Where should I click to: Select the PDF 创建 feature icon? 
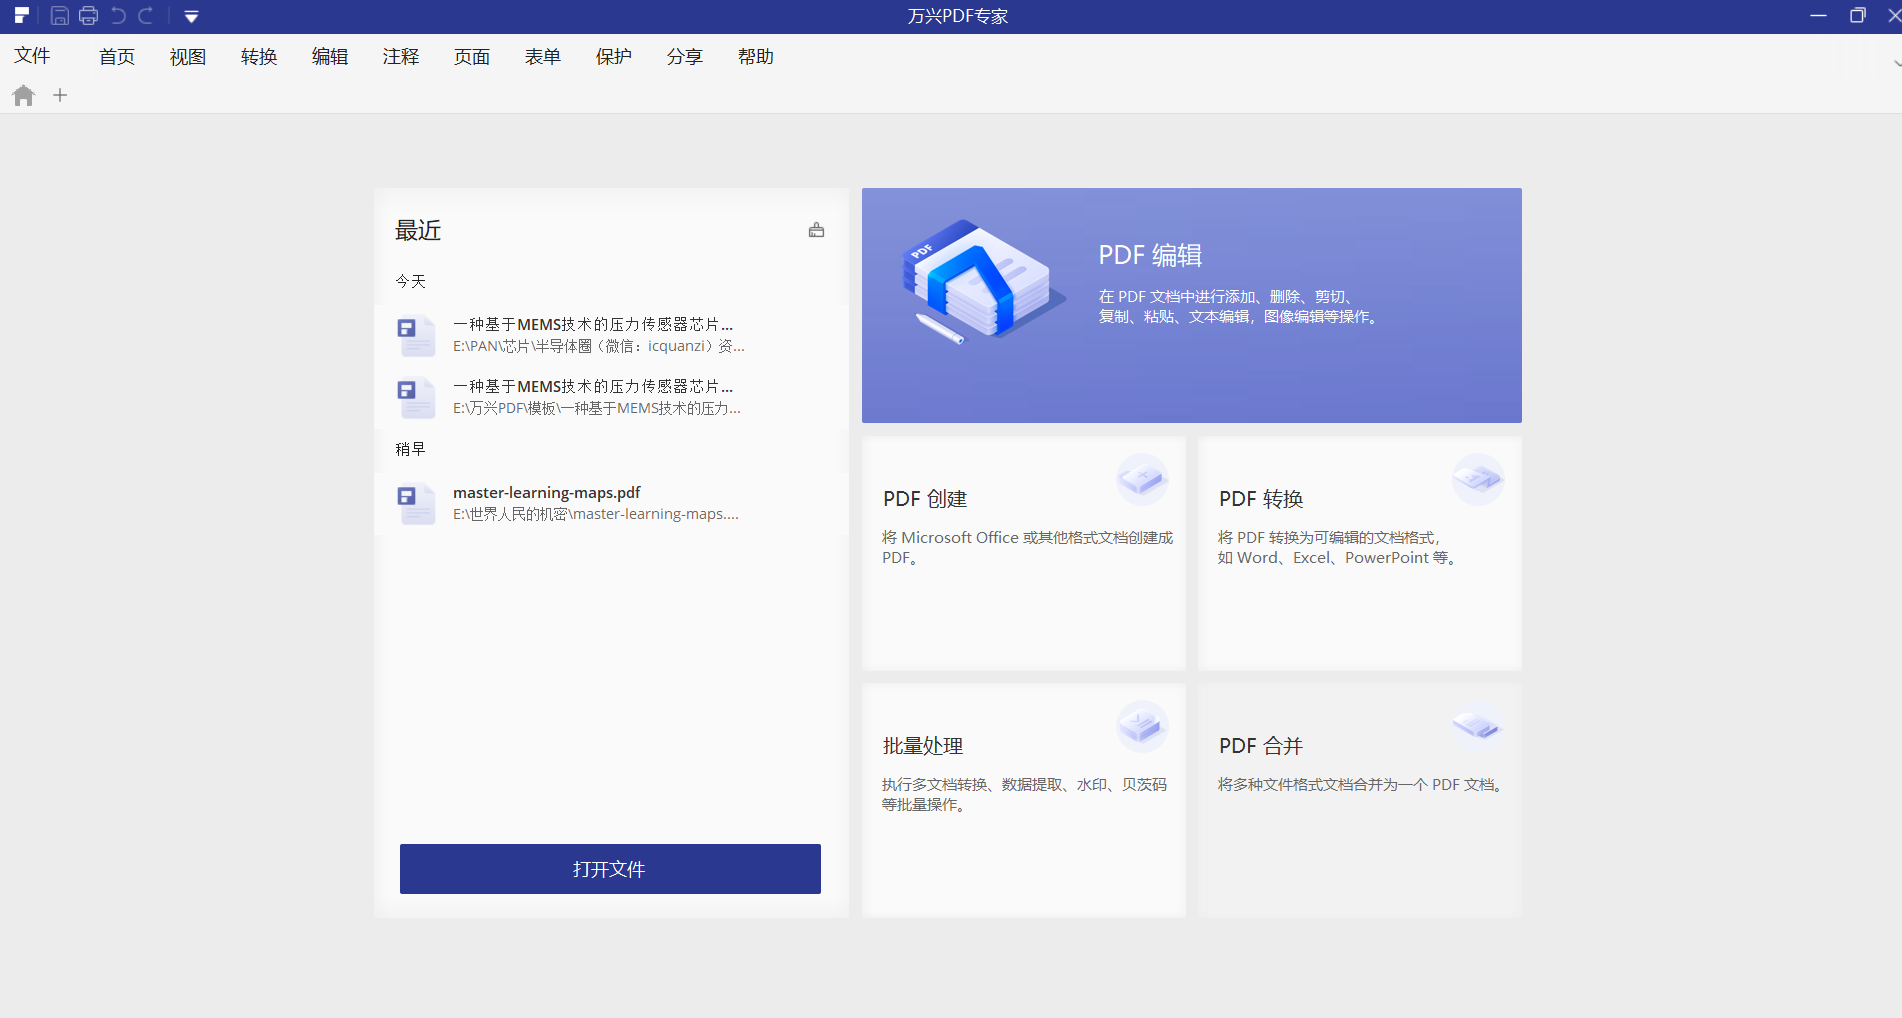(x=1142, y=480)
